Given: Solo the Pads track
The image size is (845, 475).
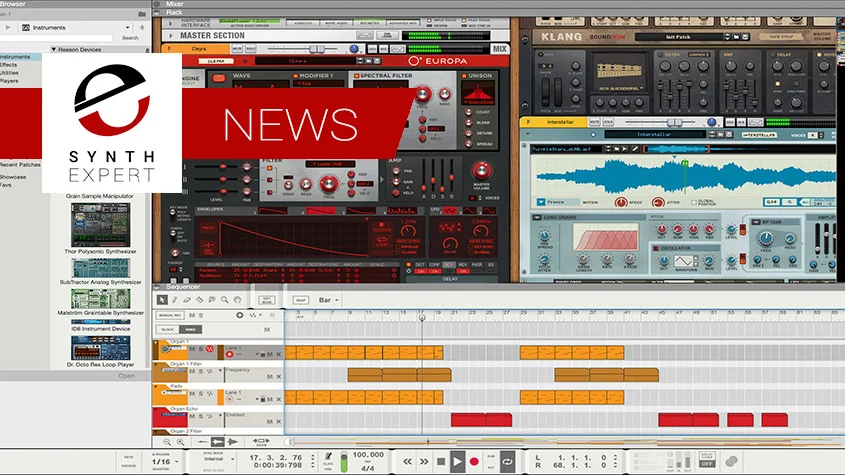Looking at the screenshot, I should (200, 394).
